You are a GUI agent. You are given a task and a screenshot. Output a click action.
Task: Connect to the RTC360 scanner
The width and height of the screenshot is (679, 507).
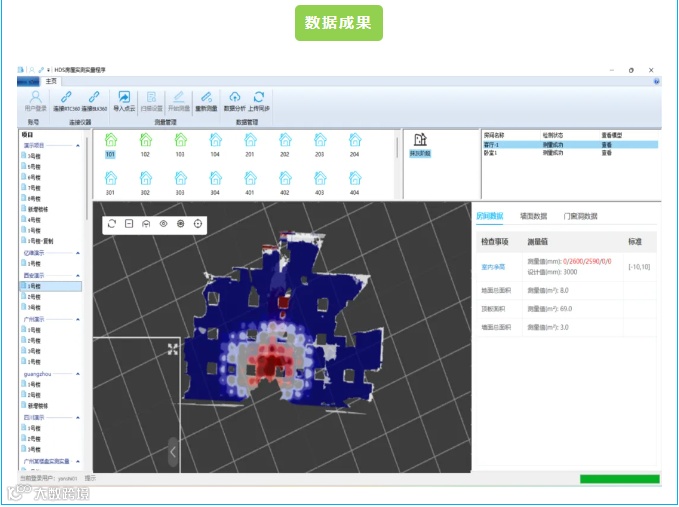coord(66,101)
